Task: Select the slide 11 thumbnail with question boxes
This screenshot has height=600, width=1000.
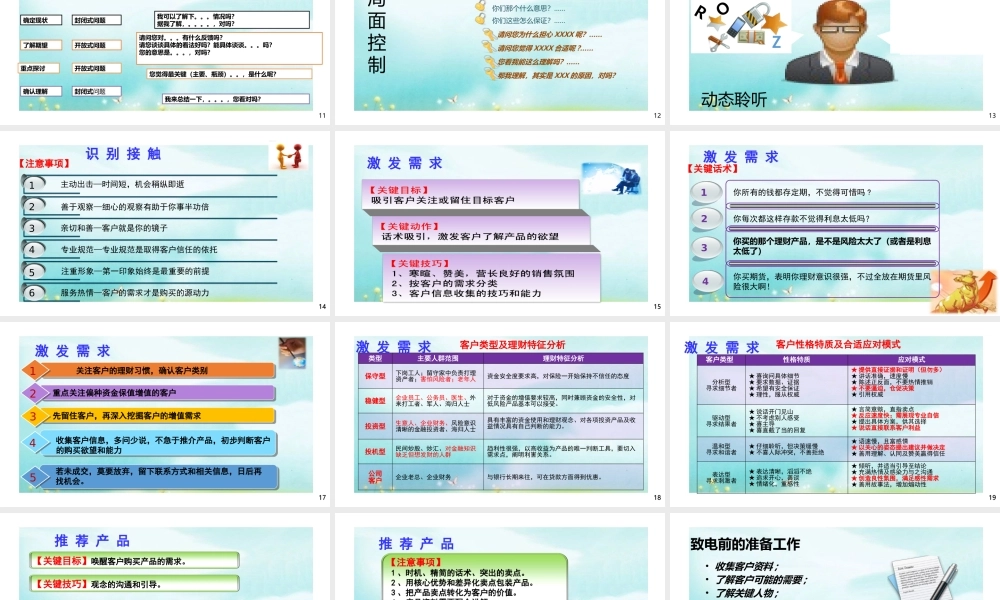Action: click(x=165, y=55)
